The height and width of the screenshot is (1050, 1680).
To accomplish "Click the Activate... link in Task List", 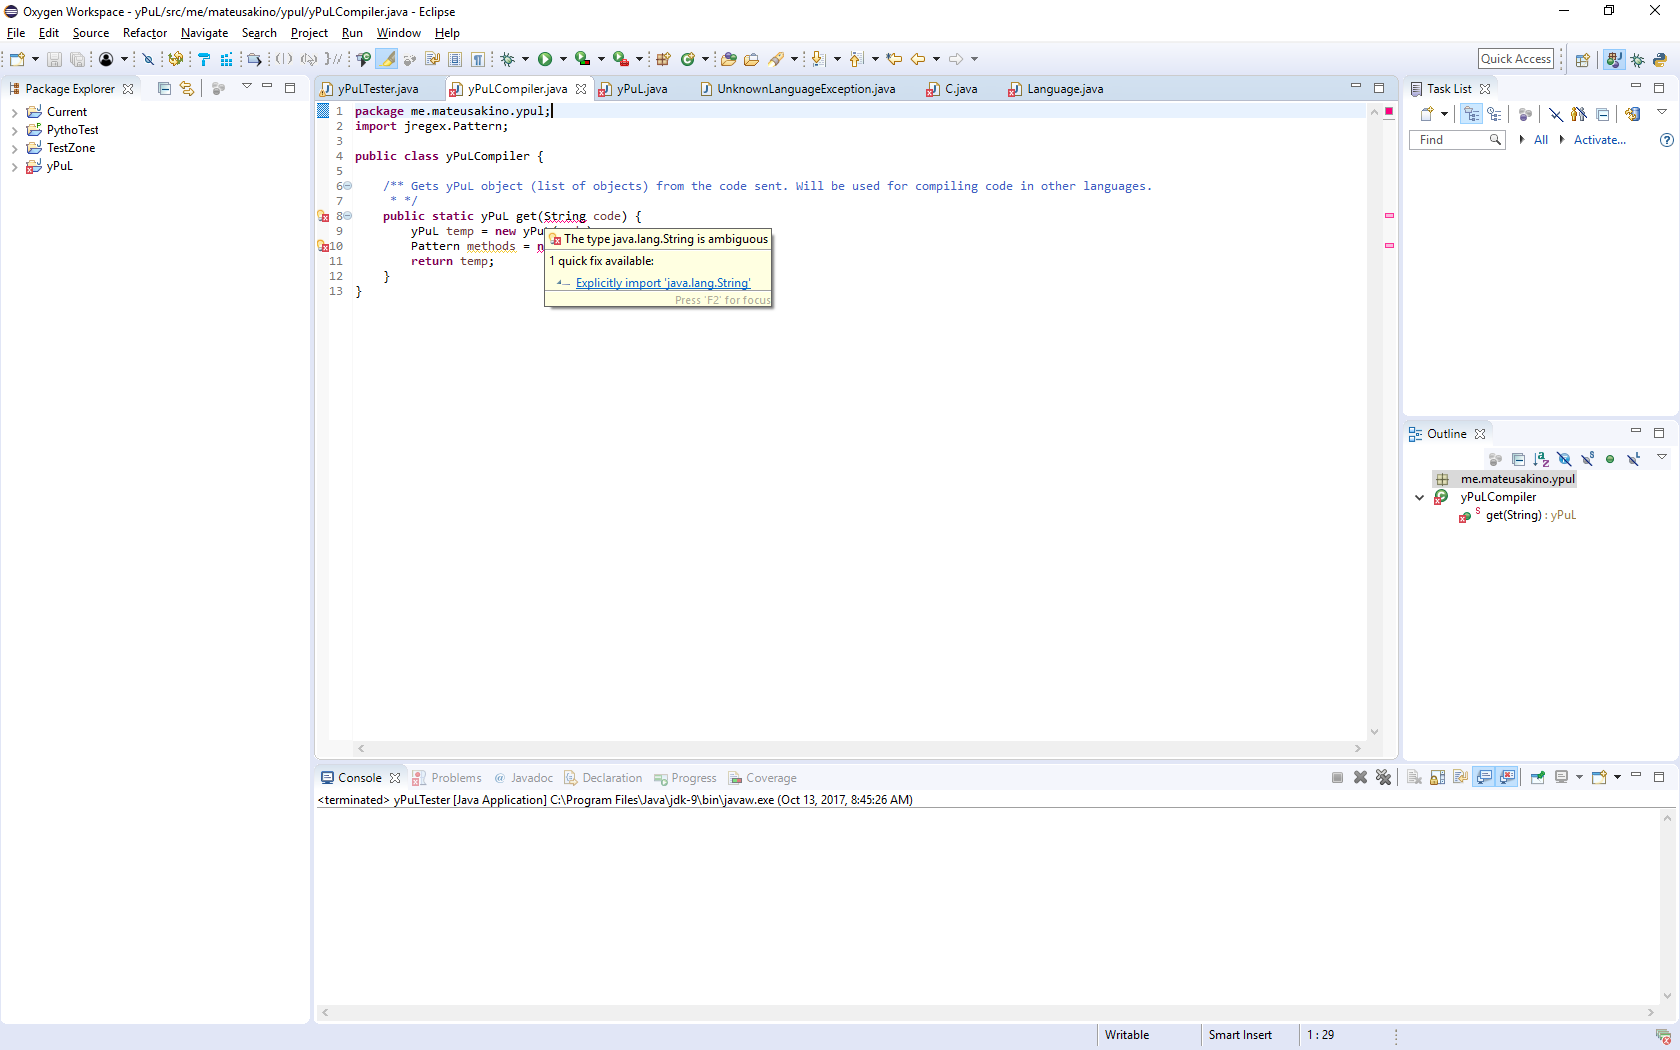I will coord(1600,140).
